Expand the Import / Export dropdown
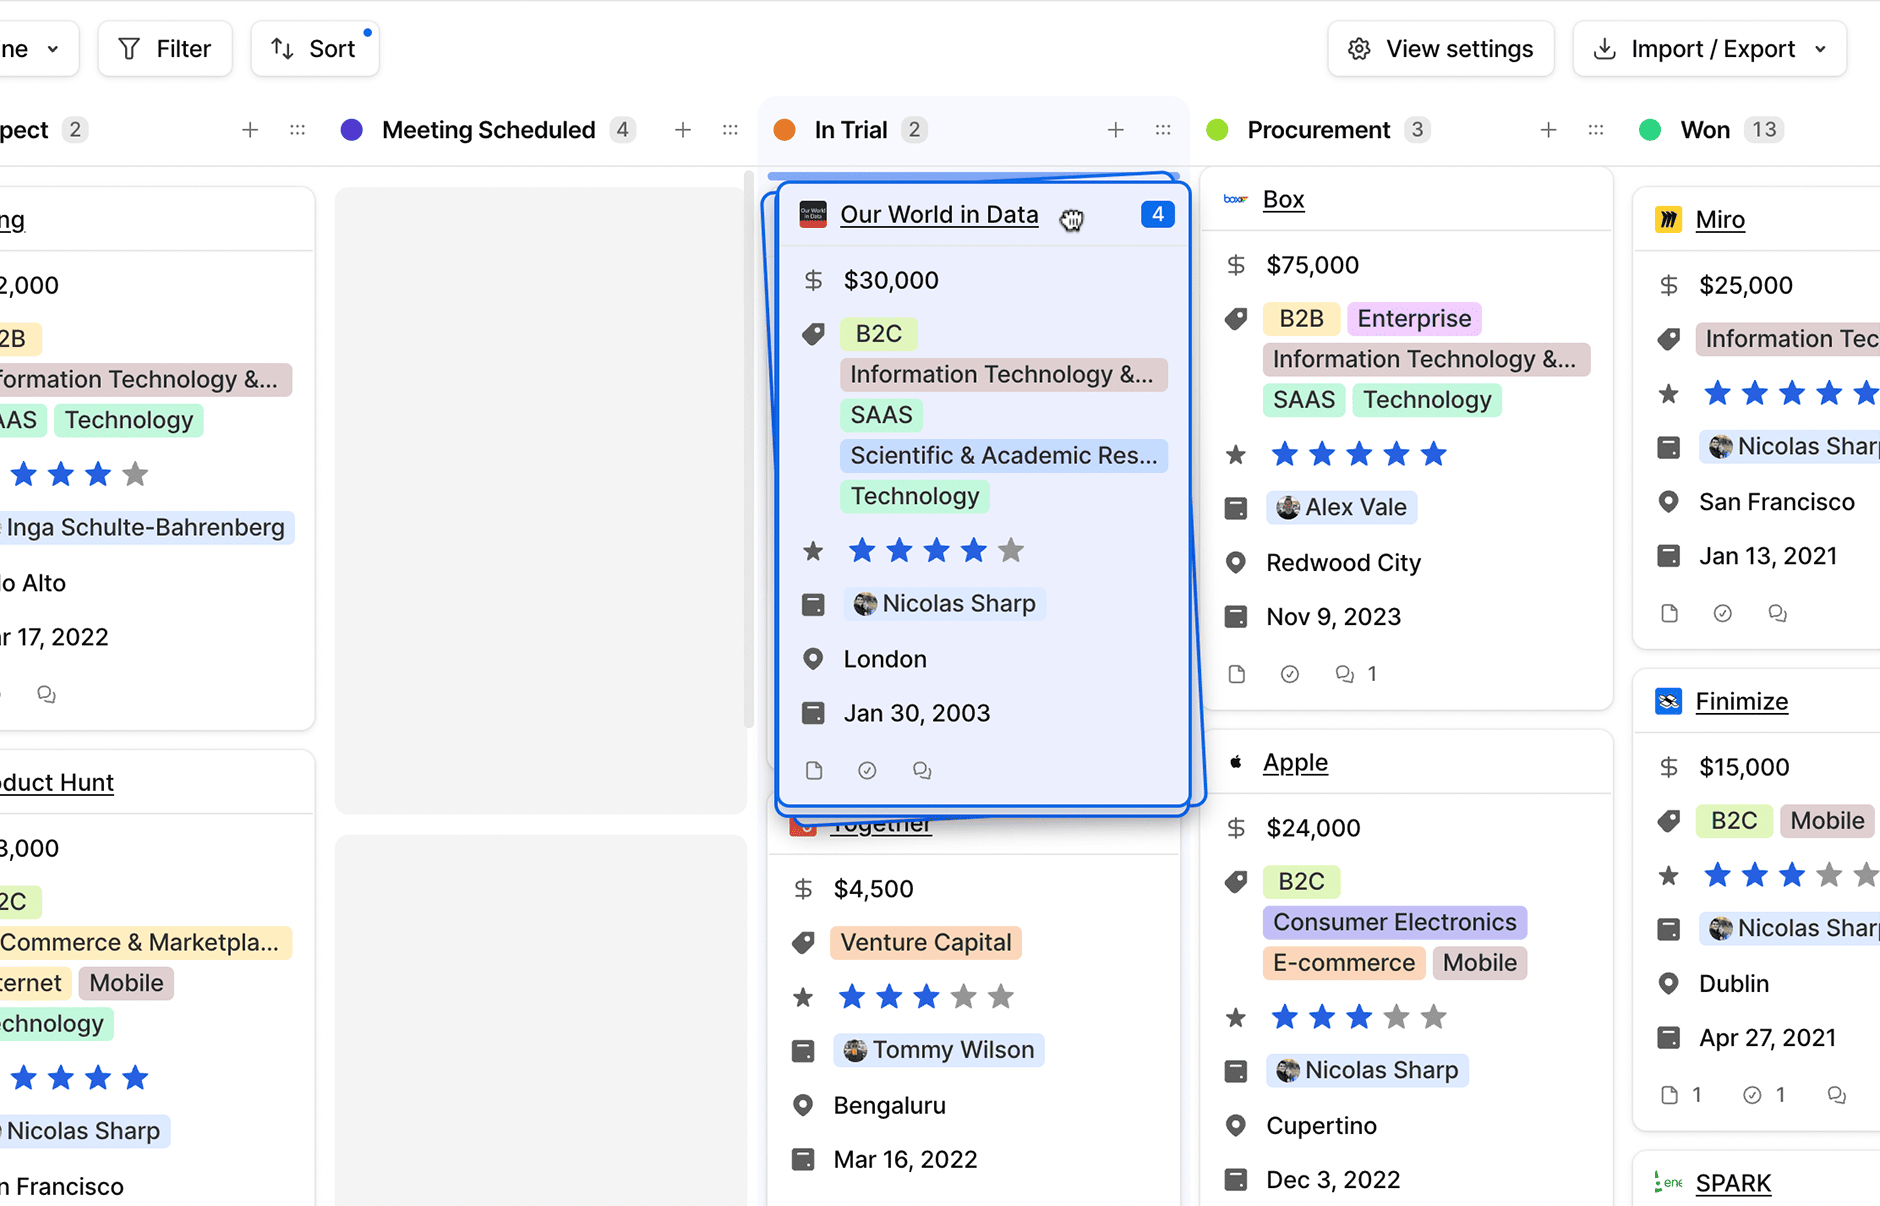 (x=1709, y=49)
